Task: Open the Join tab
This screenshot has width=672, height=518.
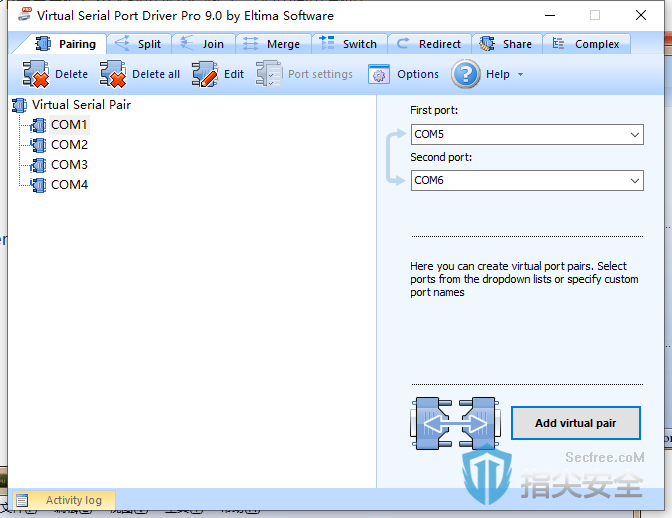Action: (203, 44)
